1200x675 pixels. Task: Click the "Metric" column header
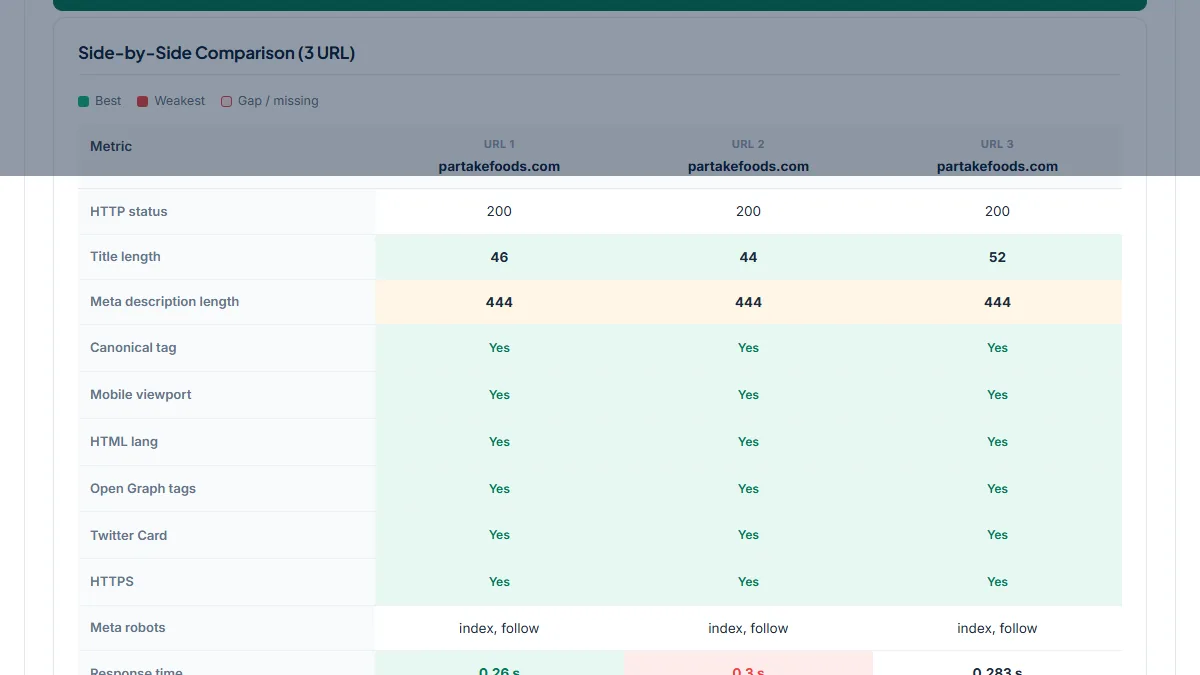111,146
